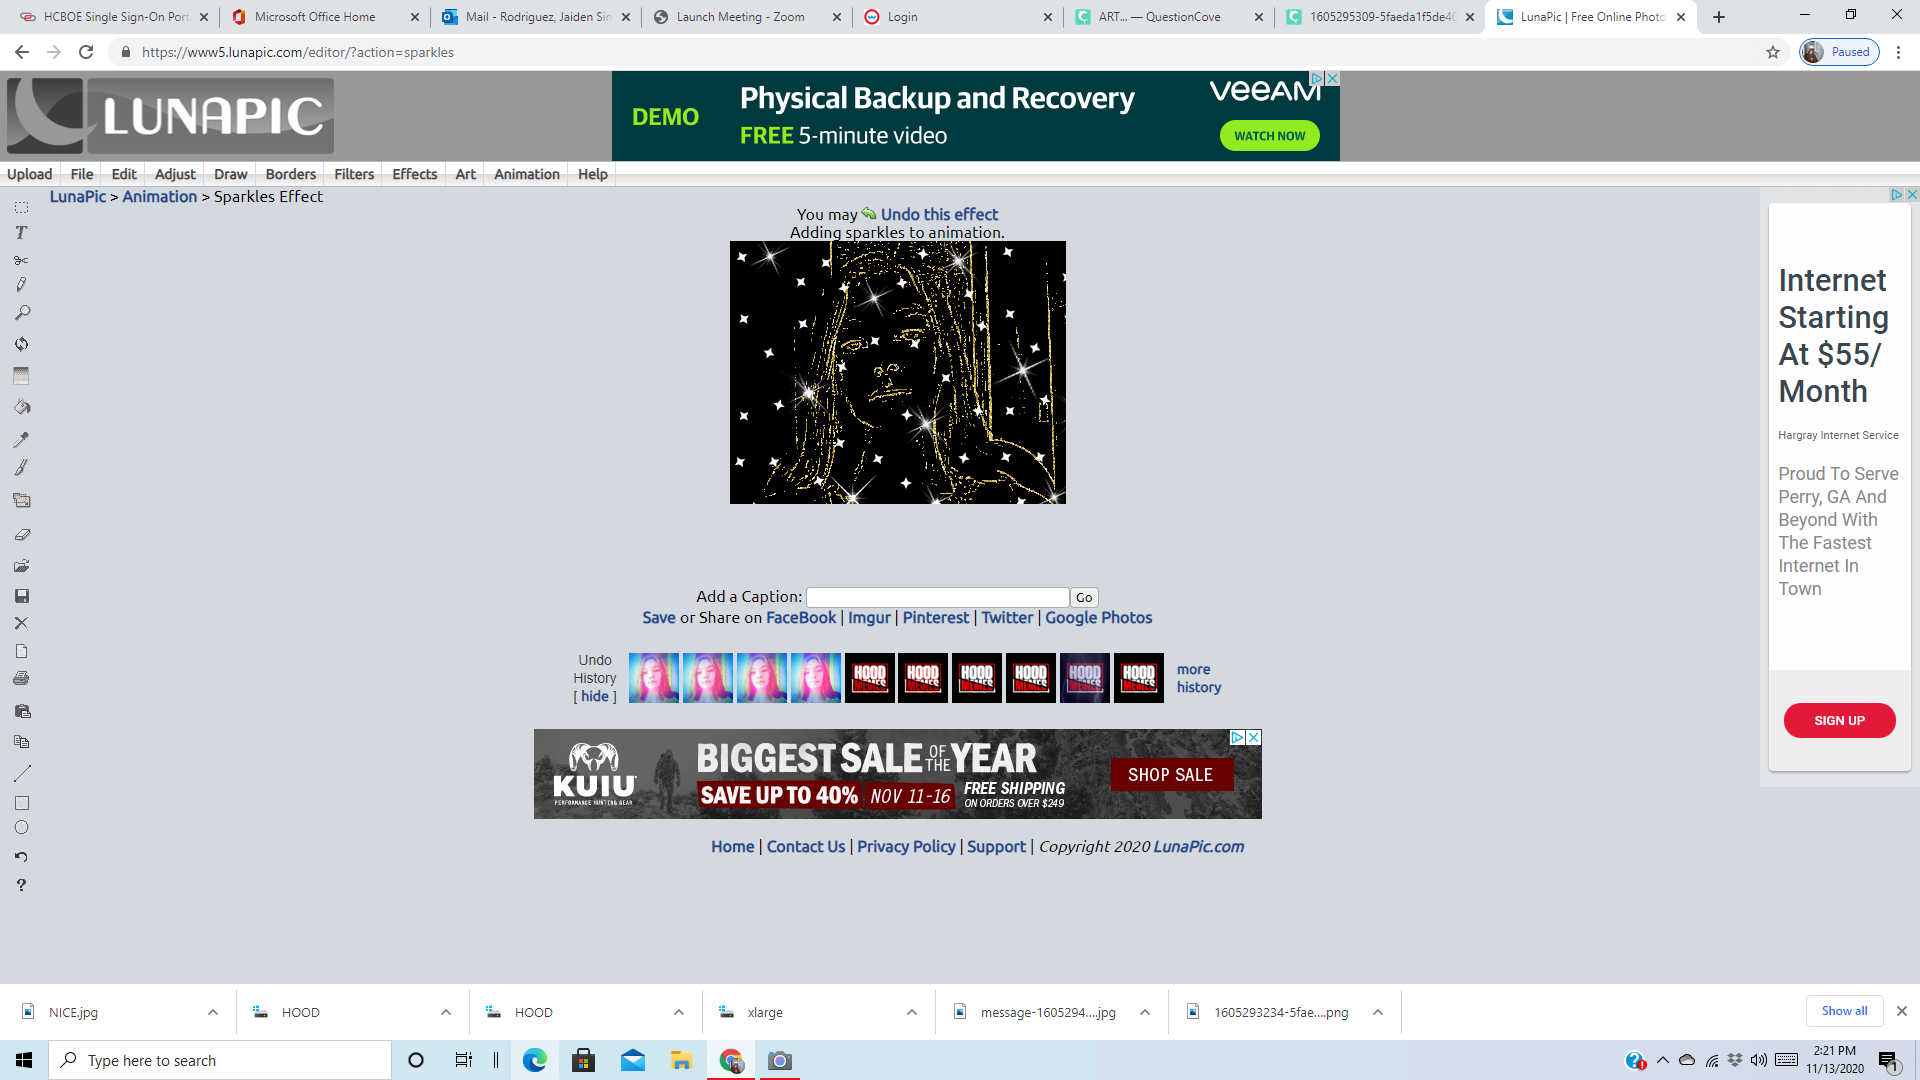Click the floppy disk save icon

pyautogui.click(x=21, y=596)
